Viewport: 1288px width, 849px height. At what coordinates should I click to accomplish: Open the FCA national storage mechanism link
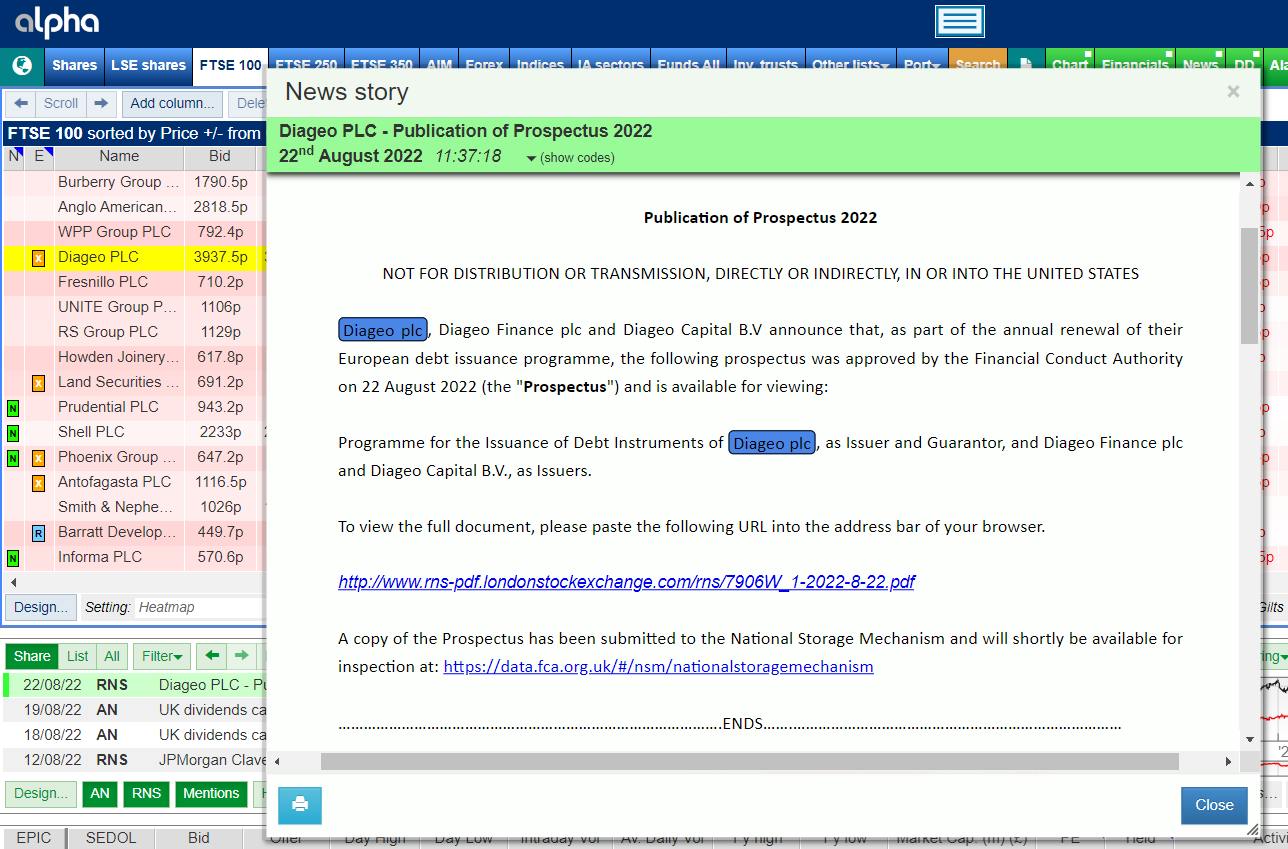[x=658, y=666]
